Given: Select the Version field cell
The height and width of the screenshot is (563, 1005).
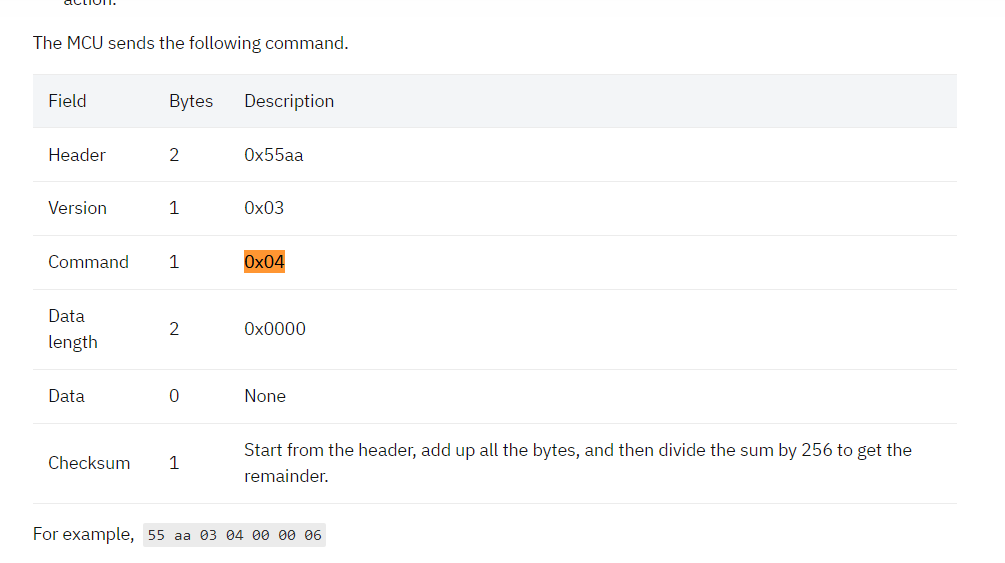Looking at the screenshot, I should click(x=78, y=208).
